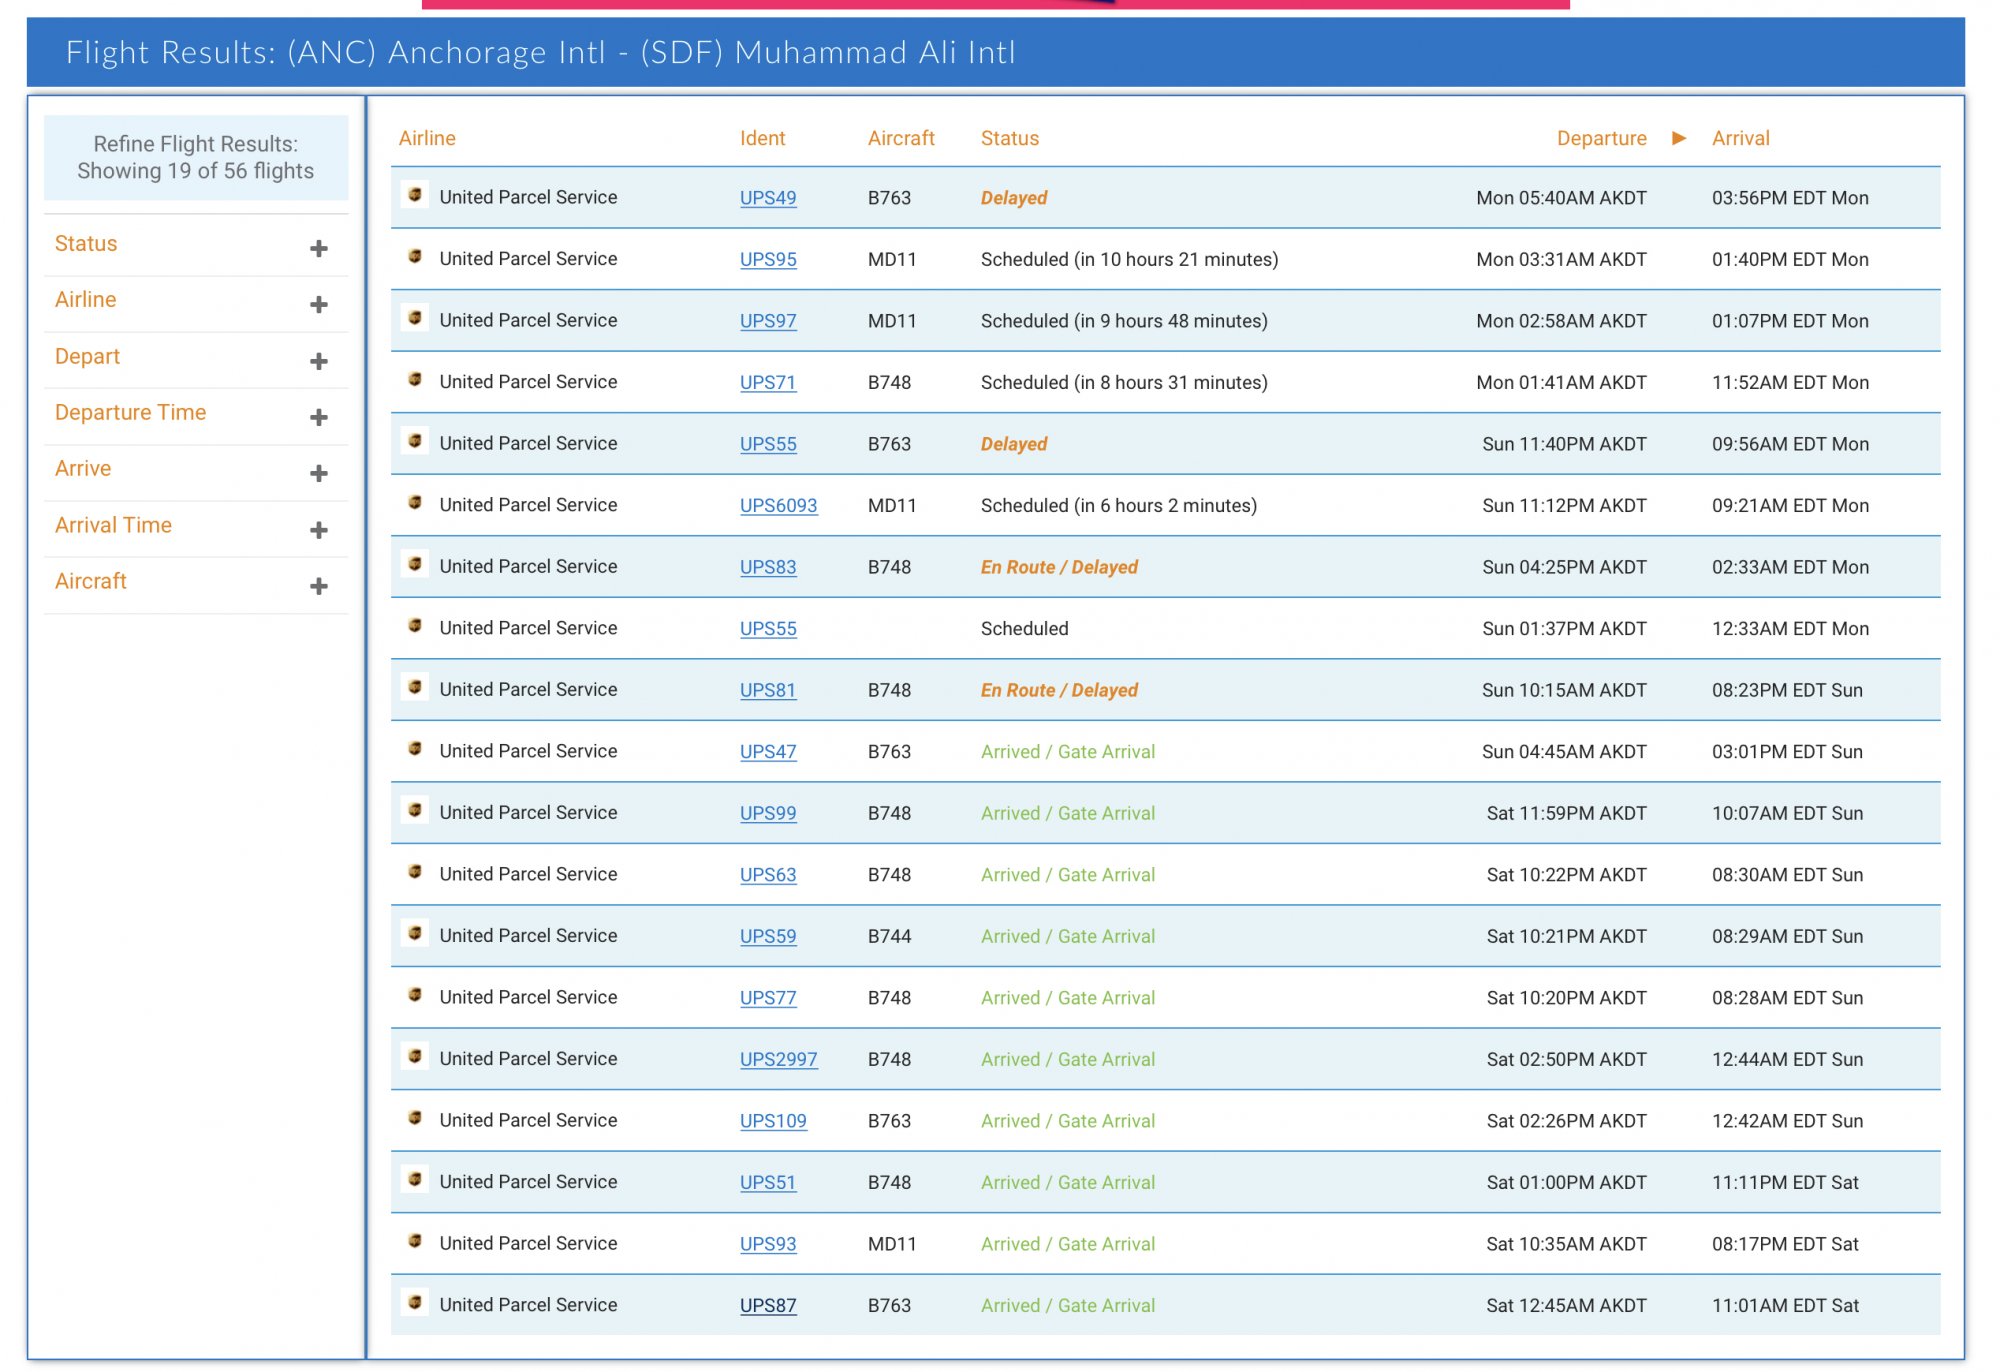
Task: Click the Delayed status for UPS49
Action: click(1013, 198)
